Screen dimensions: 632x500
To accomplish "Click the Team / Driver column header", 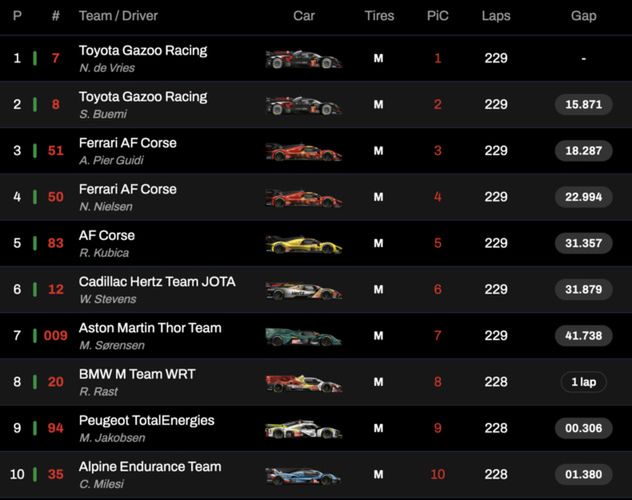I will [118, 16].
